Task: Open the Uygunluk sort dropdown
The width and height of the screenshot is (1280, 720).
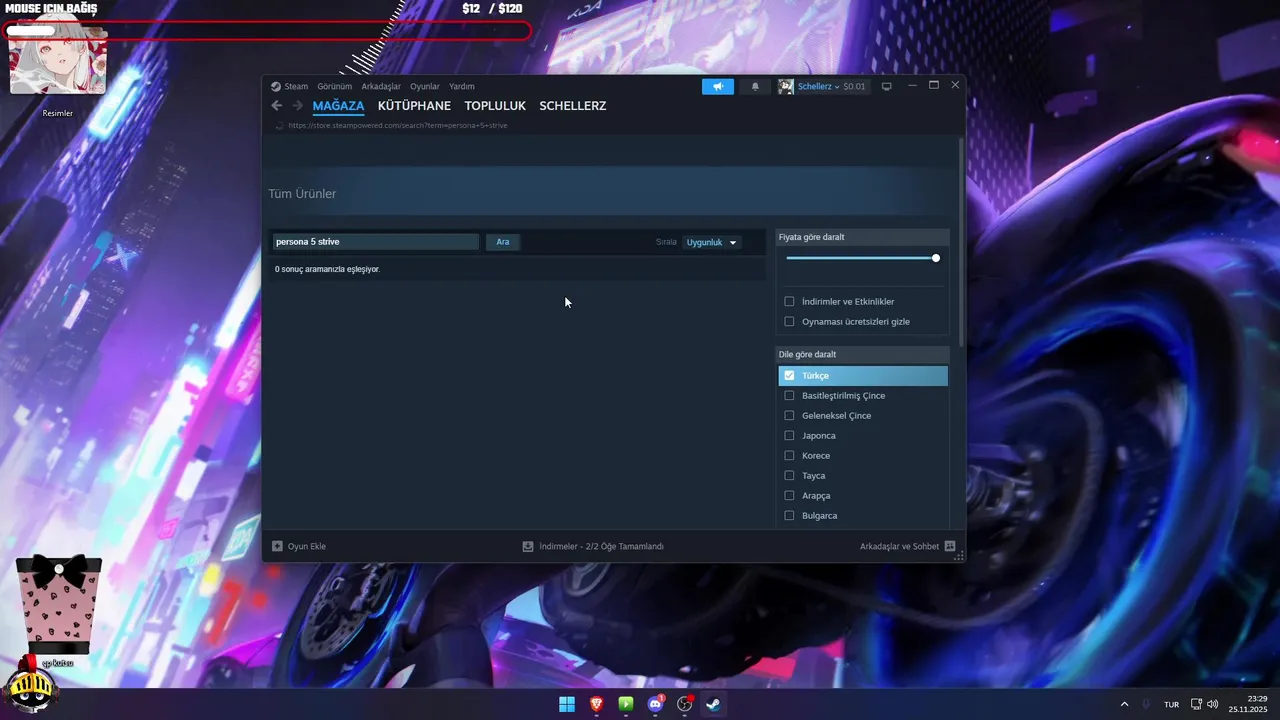Action: [x=712, y=242]
